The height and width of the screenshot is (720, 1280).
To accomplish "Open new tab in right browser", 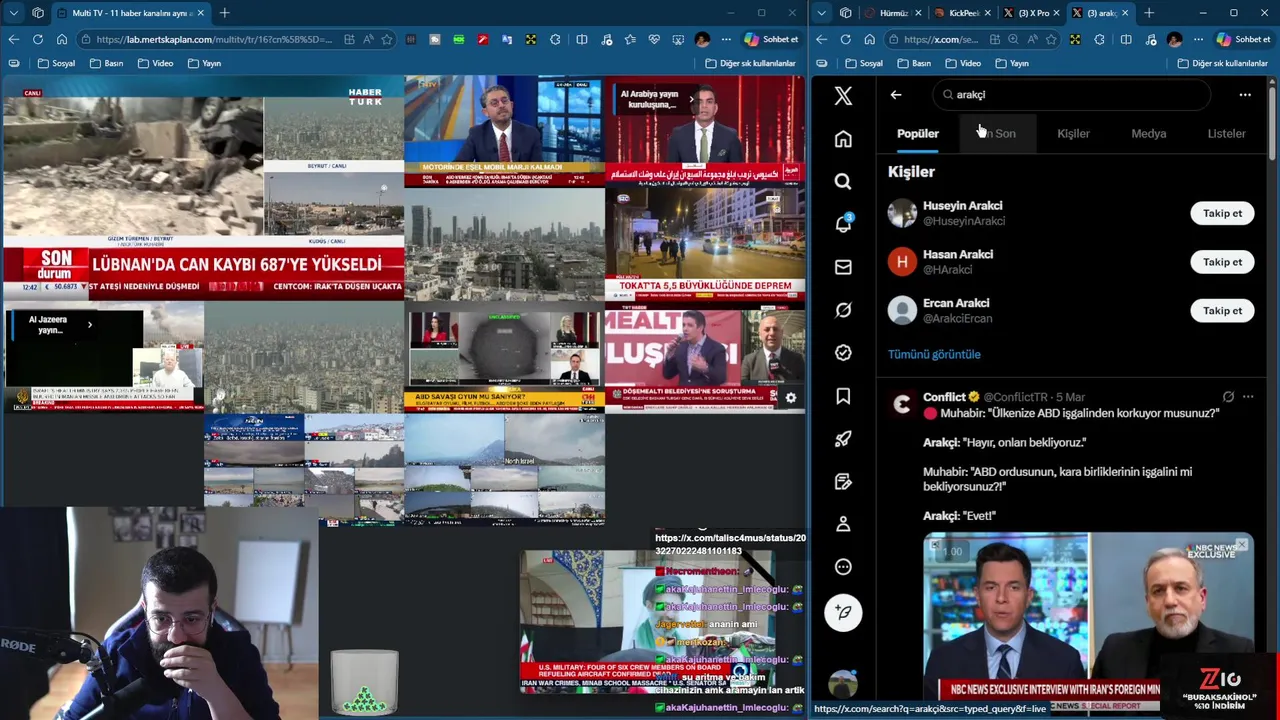I will (x=1149, y=13).
